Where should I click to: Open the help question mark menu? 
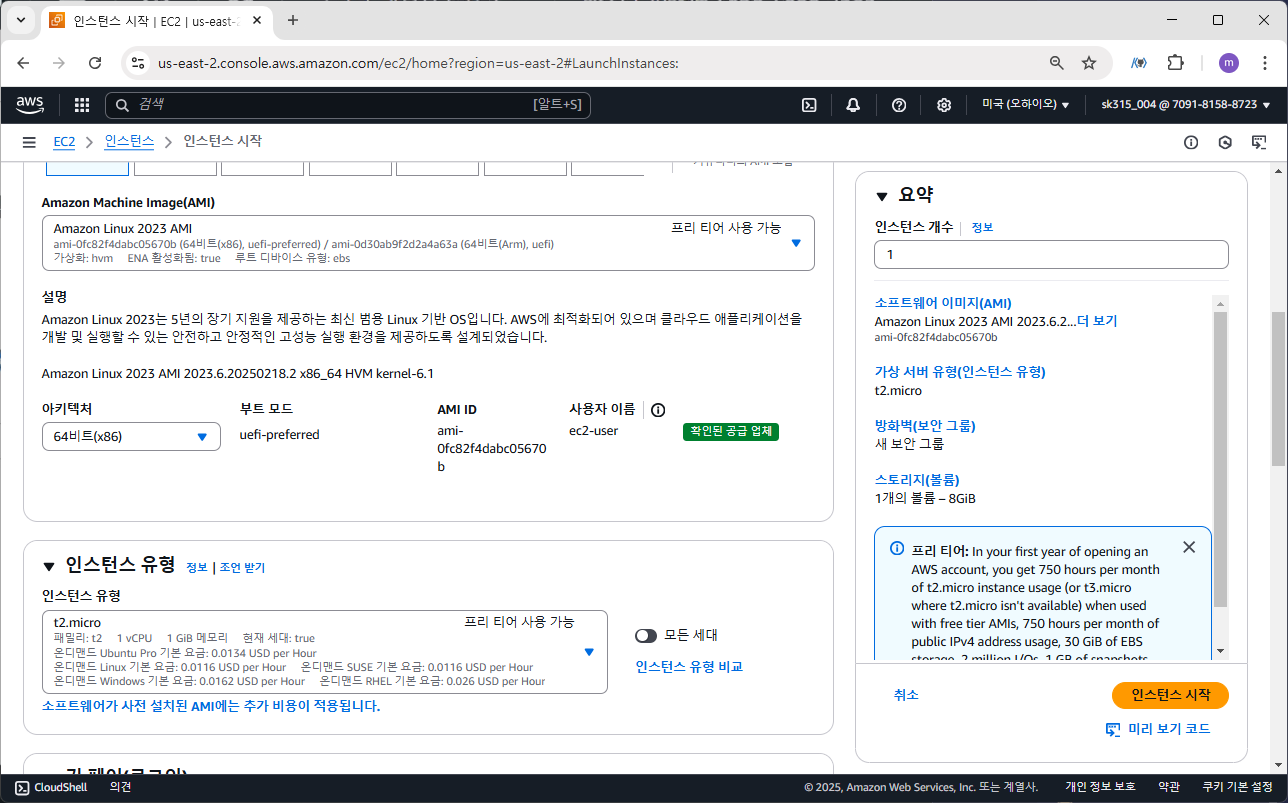(x=899, y=105)
